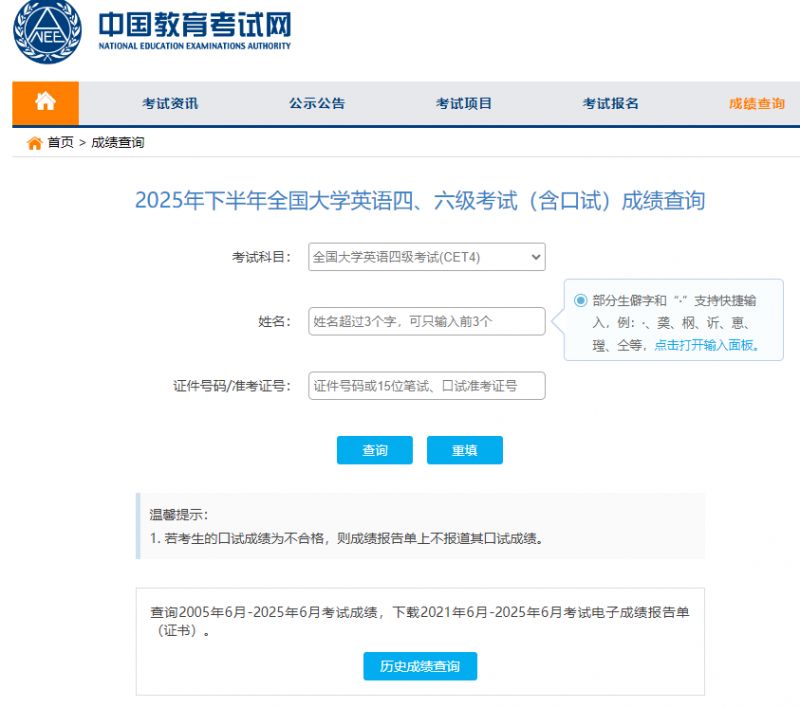Open the 公示公告 menu item
This screenshot has width=800, height=707.
[x=316, y=103]
